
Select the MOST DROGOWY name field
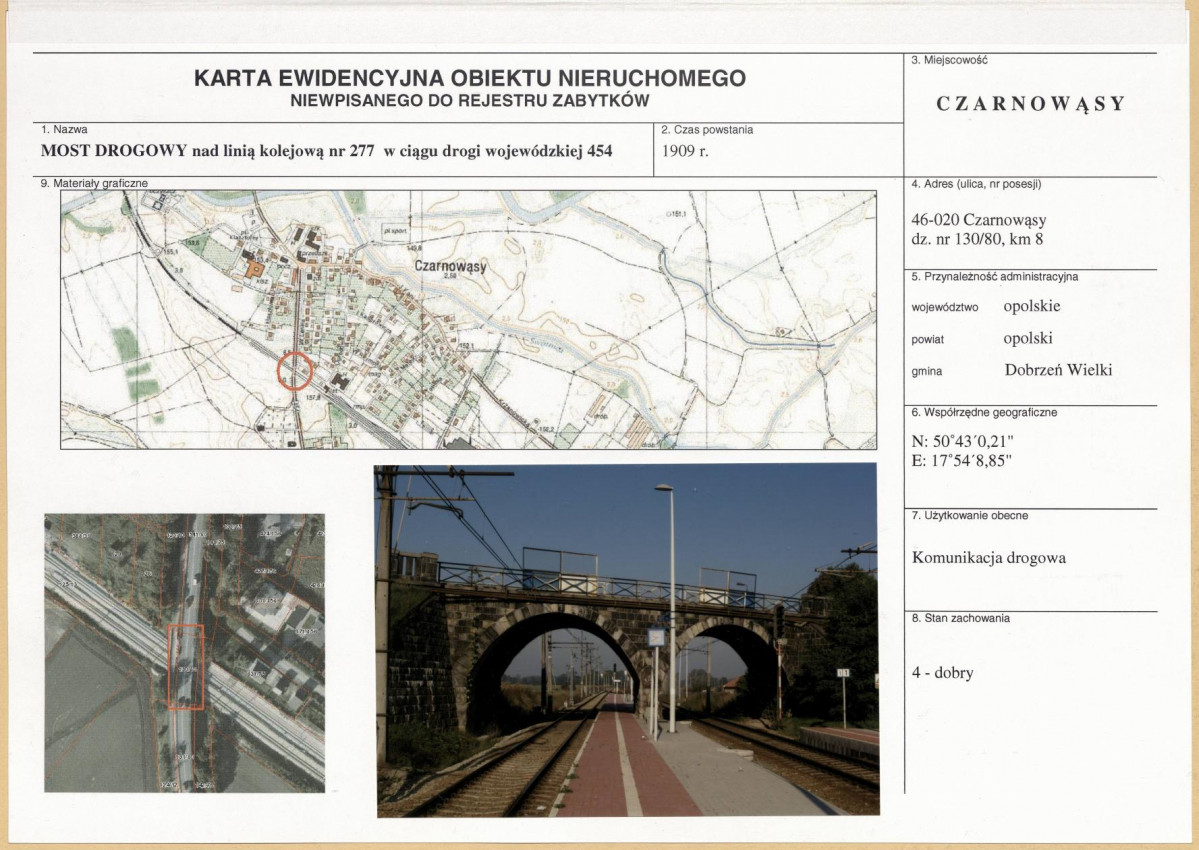click(327, 151)
